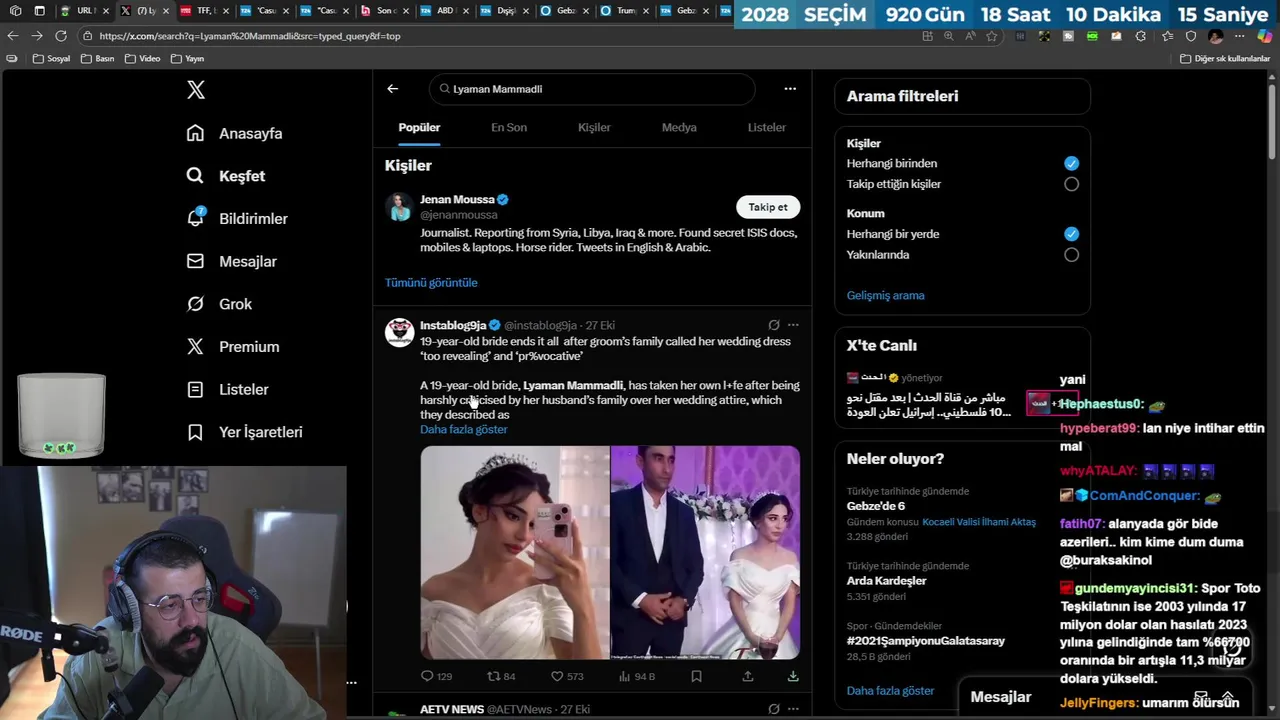Open Arda Kardeşler trend
This screenshot has height=720, width=1280.
887,581
